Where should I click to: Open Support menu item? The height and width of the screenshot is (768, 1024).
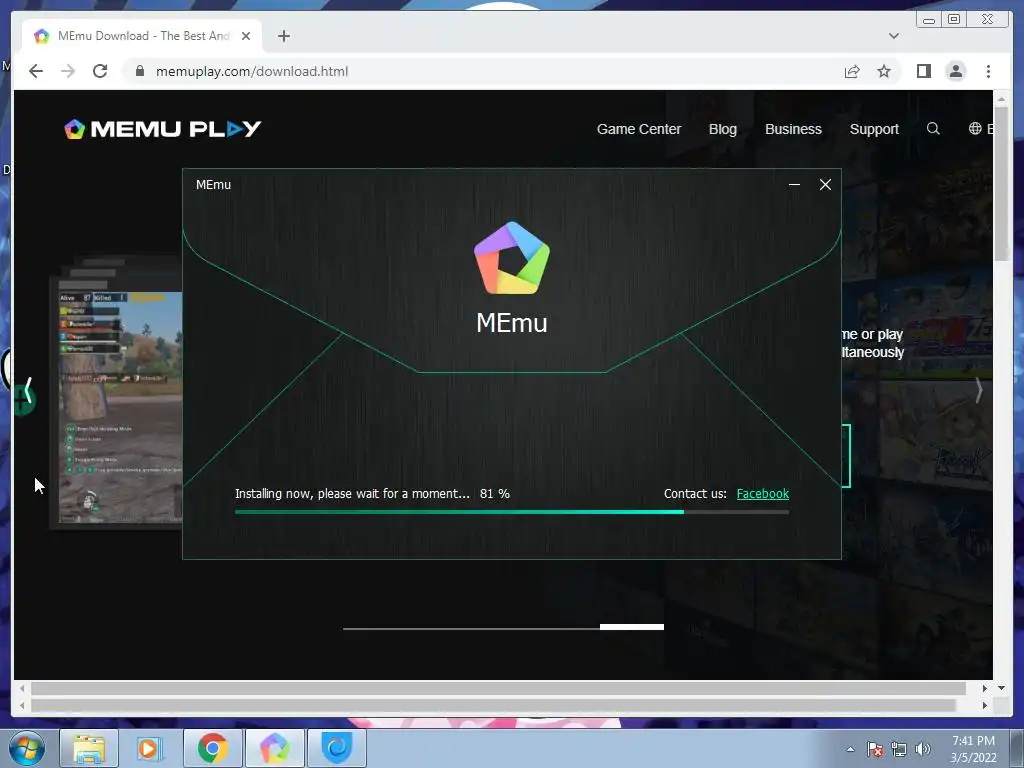coord(874,129)
